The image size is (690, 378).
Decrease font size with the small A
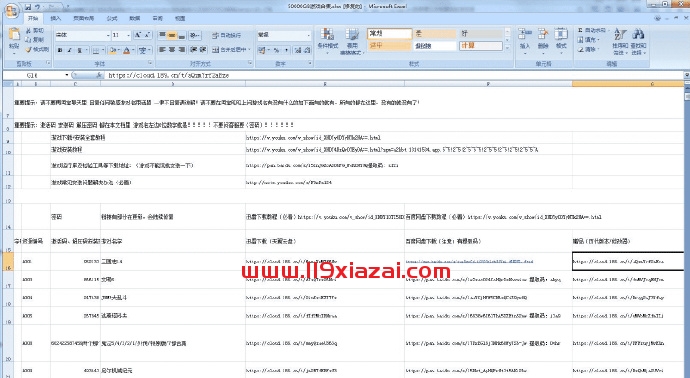(147, 35)
